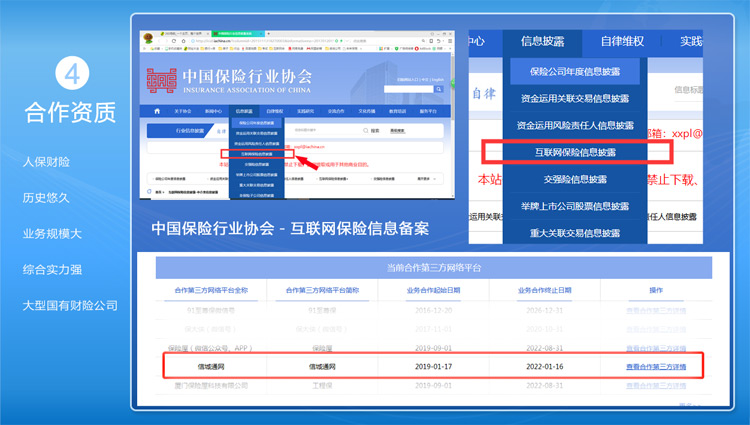Click the 当前合作第三方网络平台 table title bar
The height and width of the screenshot is (425, 750).
point(433,268)
